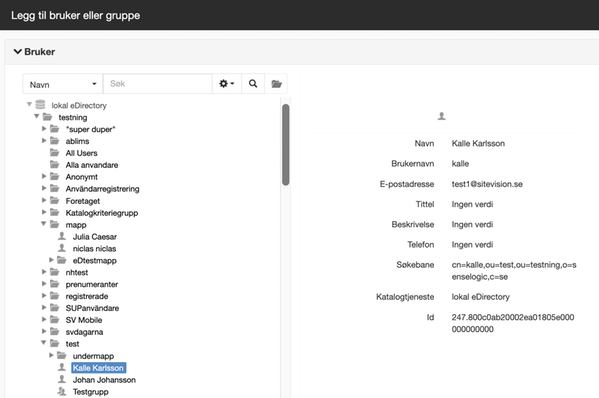The width and height of the screenshot is (599, 398).
Task: Click the folder icon beside Alla anvandare
Action: coord(55,165)
